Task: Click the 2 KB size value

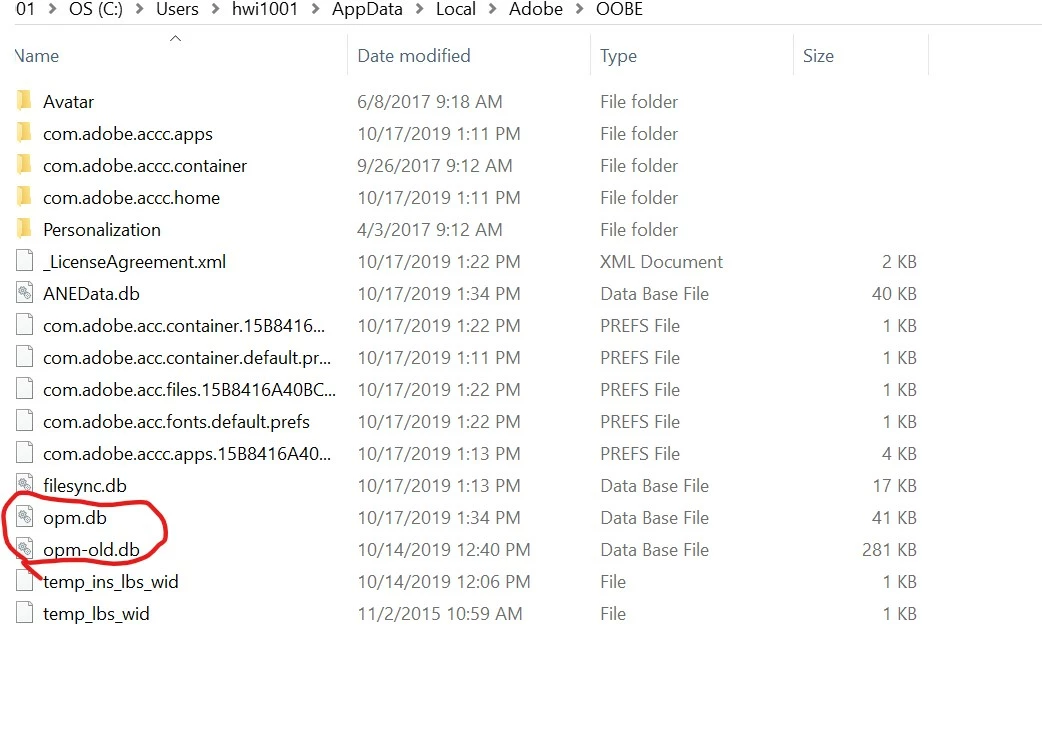Action: point(899,262)
